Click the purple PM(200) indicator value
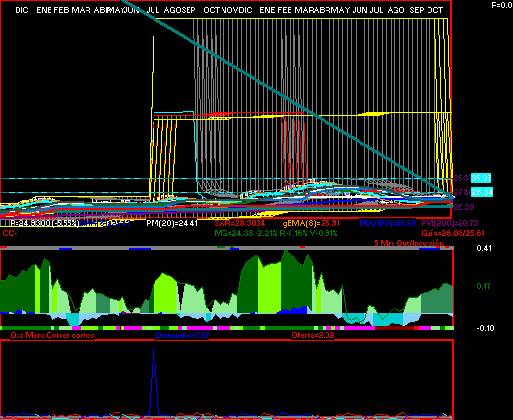This screenshot has width=513, height=420. (x=450, y=223)
